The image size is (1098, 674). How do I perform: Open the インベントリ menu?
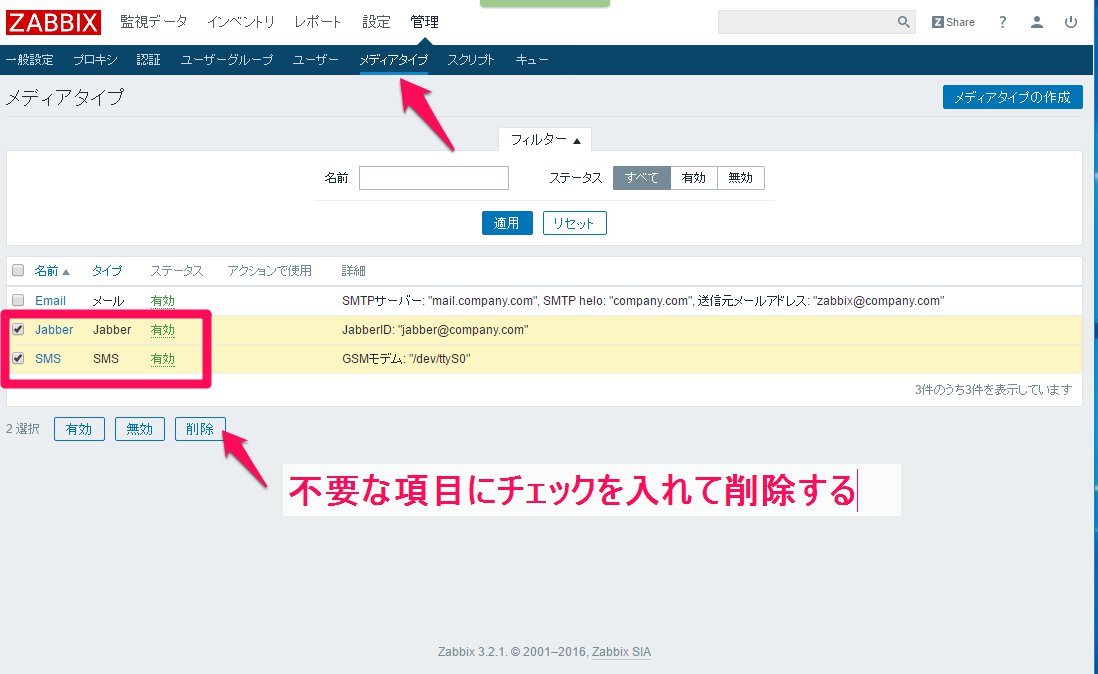(x=241, y=22)
